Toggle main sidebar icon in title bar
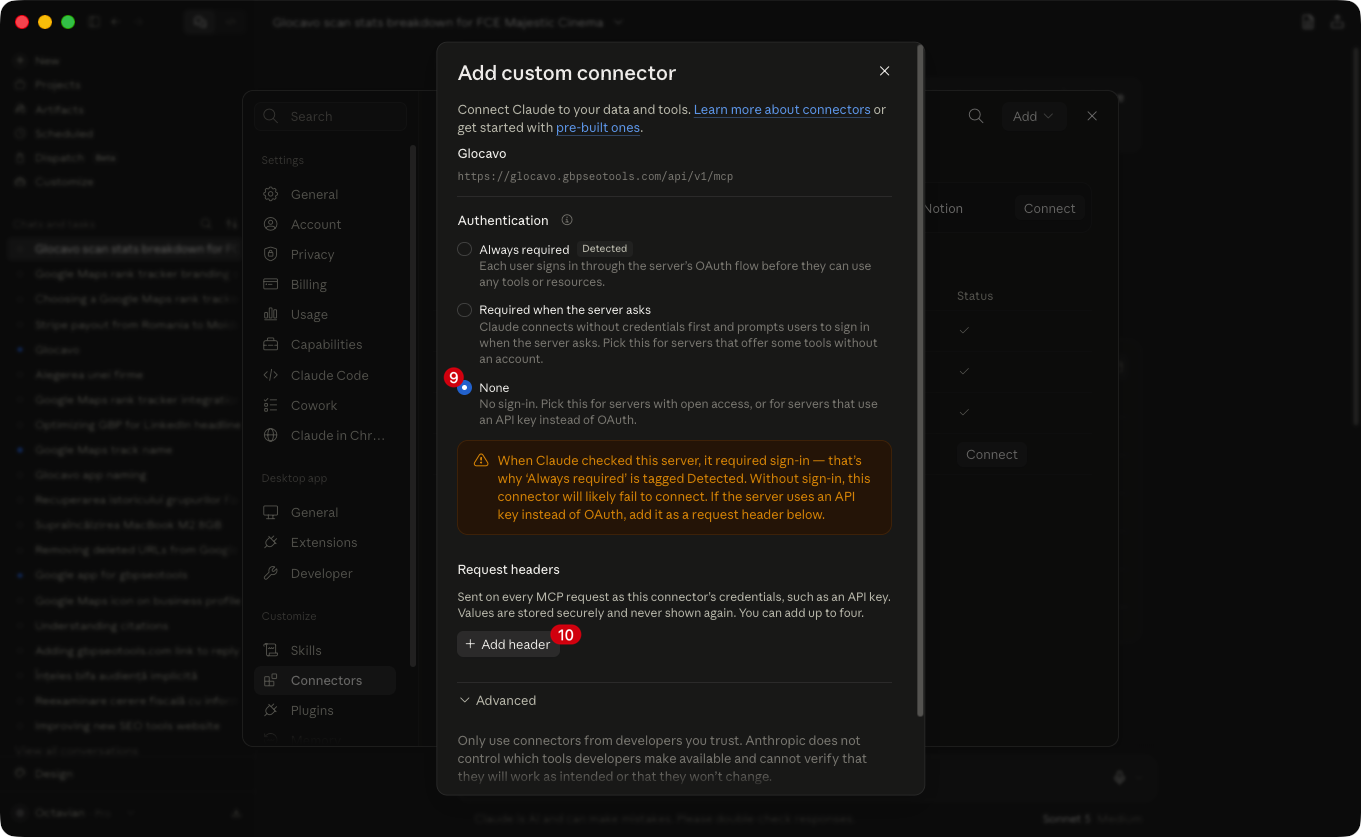Screen dimensions: 1361x837 (x=94, y=22)
